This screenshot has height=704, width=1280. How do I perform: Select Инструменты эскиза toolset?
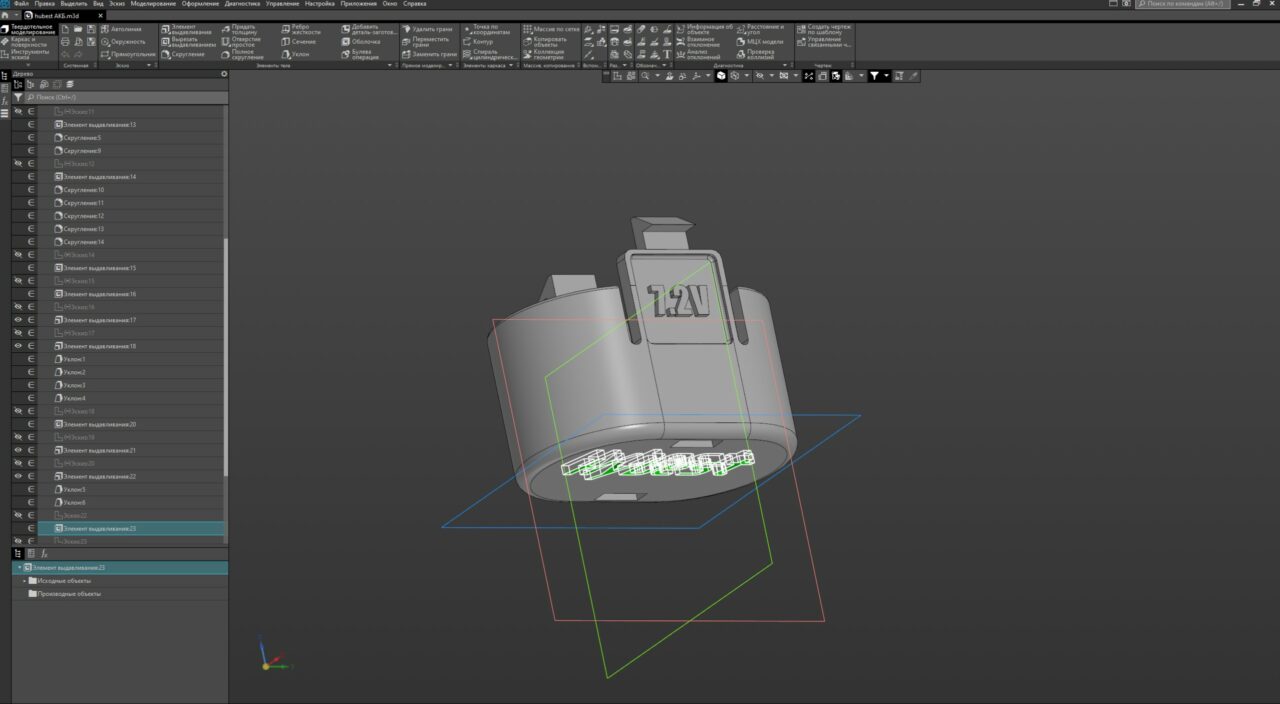(x=25, y=54)
